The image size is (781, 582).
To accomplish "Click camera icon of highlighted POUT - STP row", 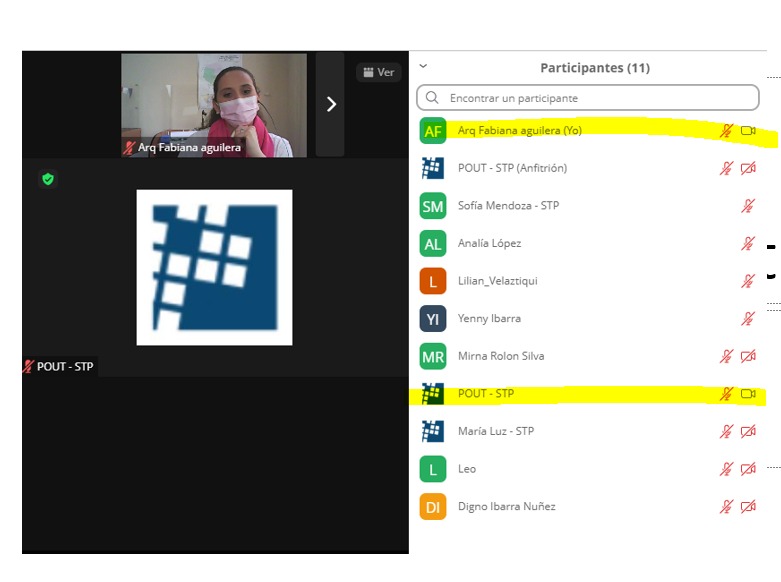I will point(748,394).
